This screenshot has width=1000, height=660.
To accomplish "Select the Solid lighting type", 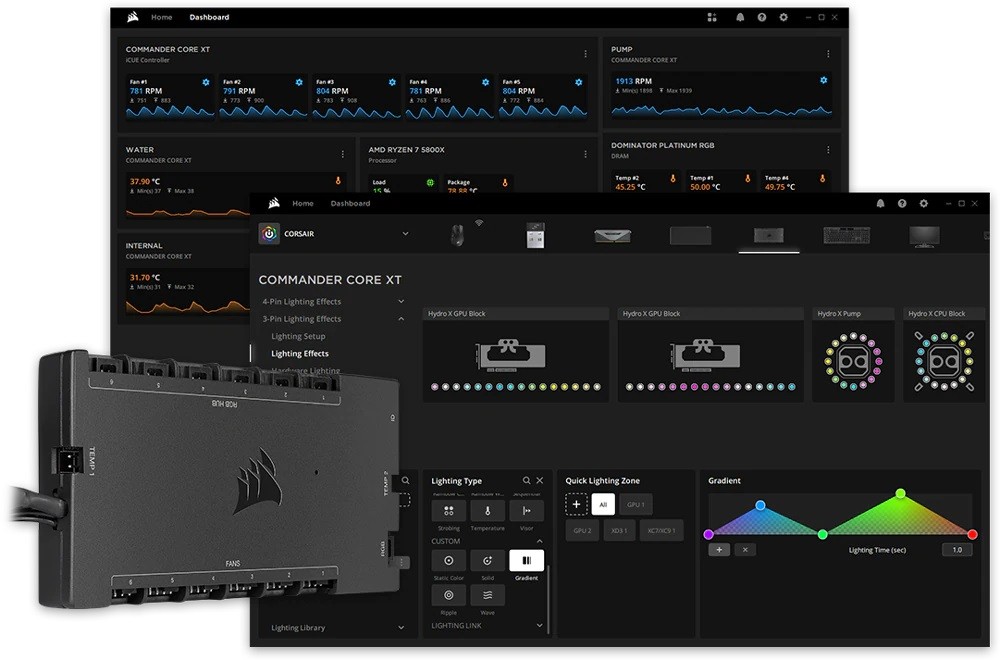I will [487, 561].
